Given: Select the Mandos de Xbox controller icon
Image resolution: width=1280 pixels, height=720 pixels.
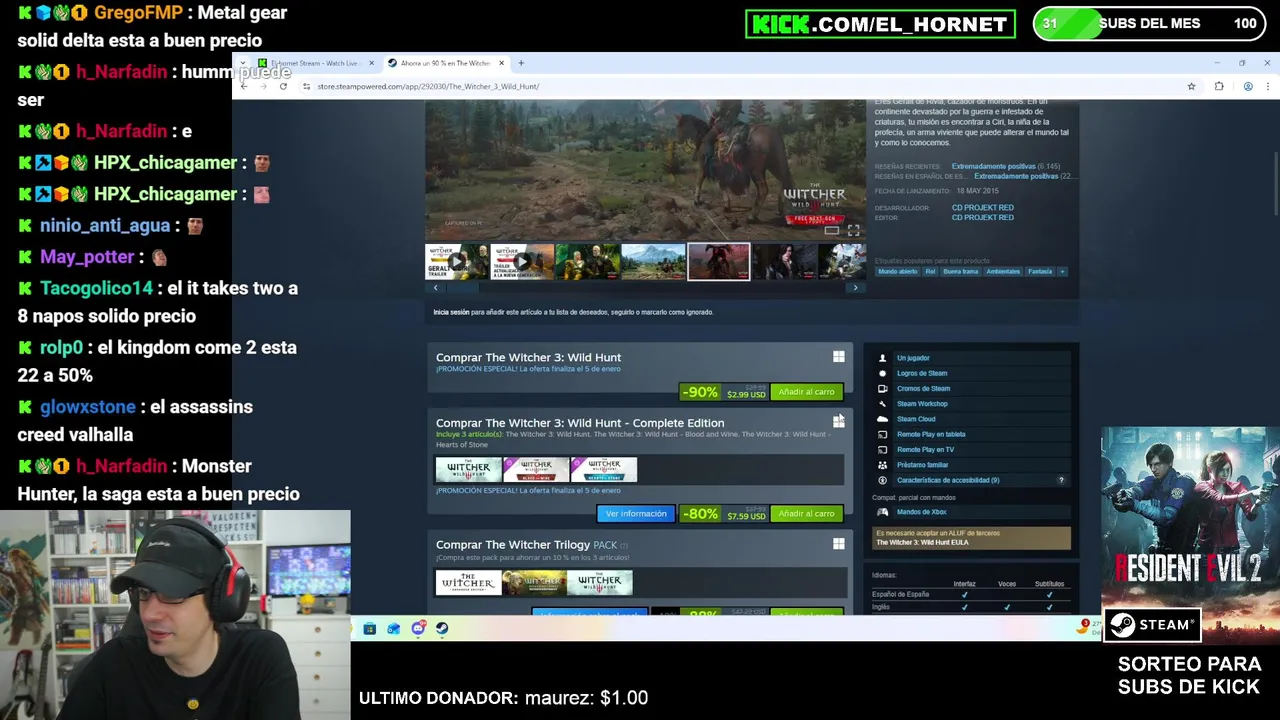Looking at the screenshot, I should pos(882,512).
